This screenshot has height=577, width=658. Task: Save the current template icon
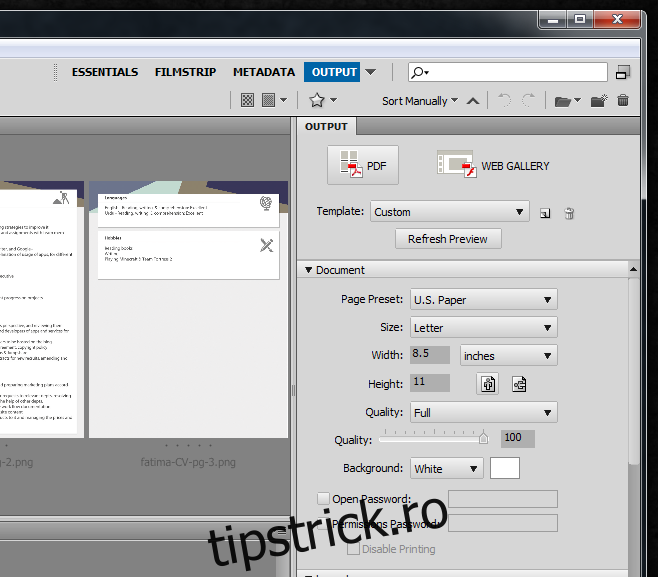(545, 213)
